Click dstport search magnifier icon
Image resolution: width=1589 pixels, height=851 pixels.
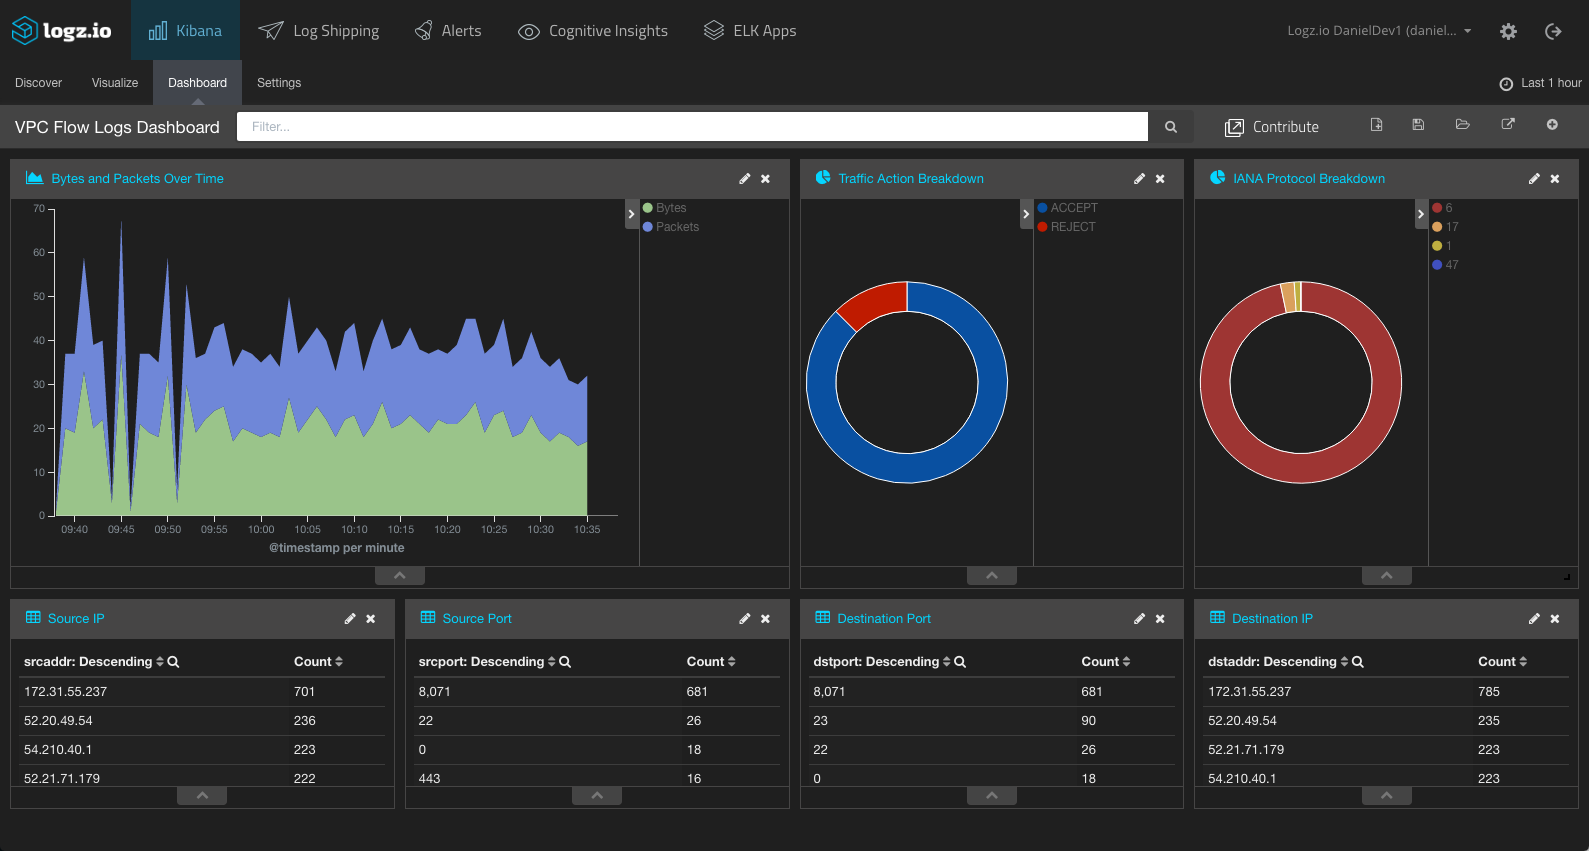(x=960, y=662)
